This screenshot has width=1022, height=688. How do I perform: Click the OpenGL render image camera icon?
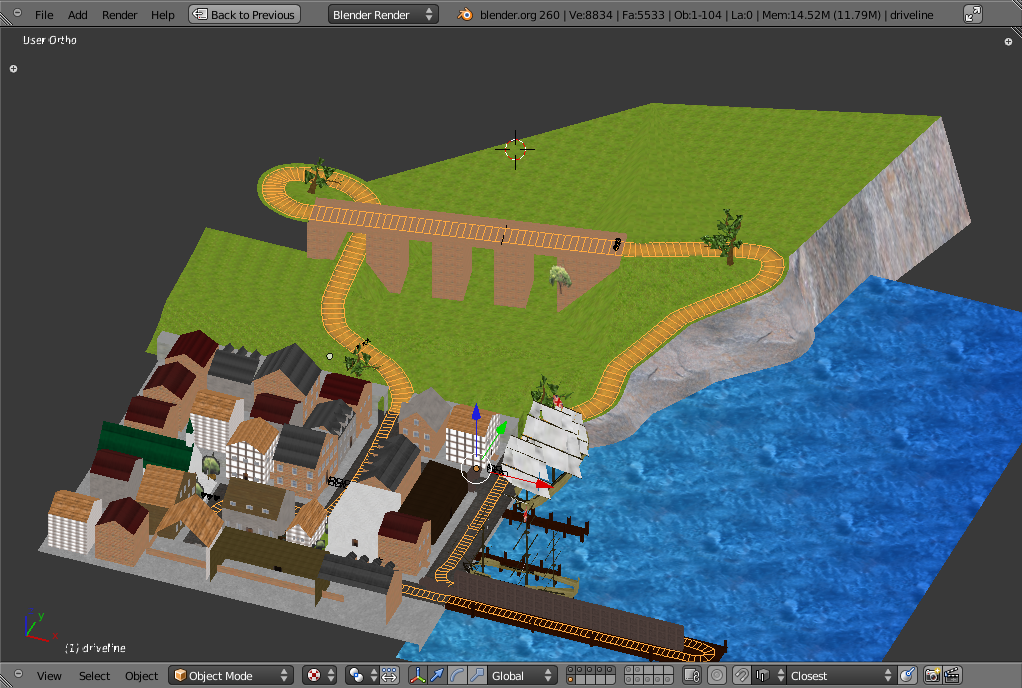click(x=932, y=676)
